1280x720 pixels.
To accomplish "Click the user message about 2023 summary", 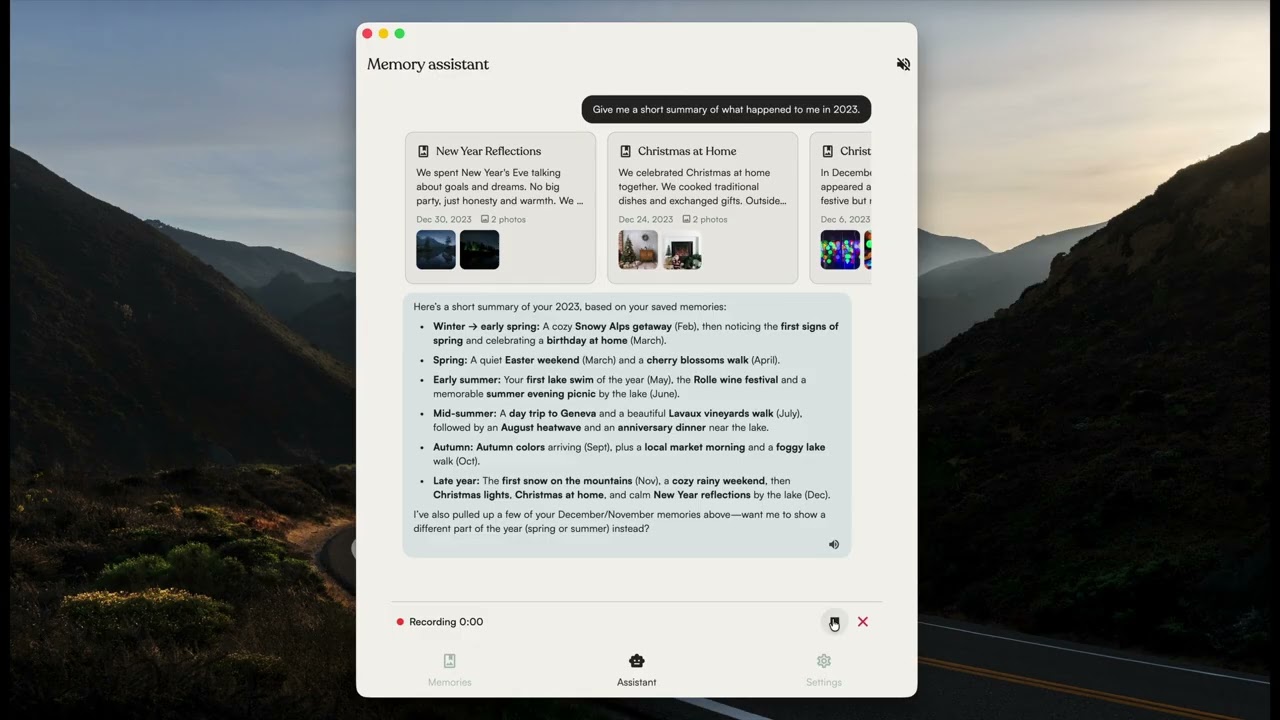I will tap(726, 110).
